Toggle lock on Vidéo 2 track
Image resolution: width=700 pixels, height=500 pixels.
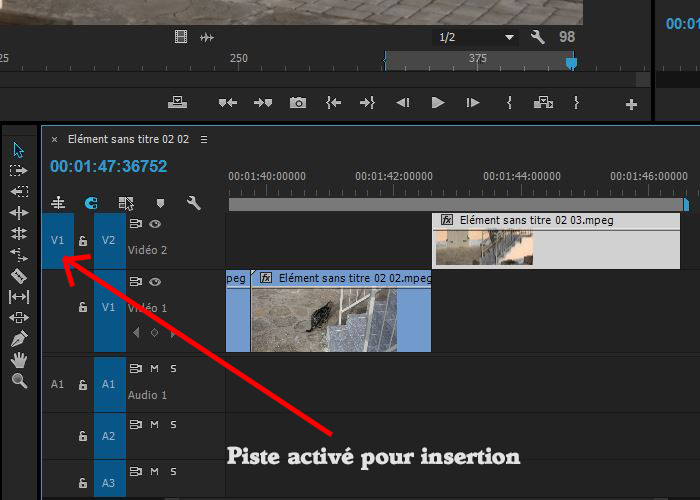tap(83, 241)
